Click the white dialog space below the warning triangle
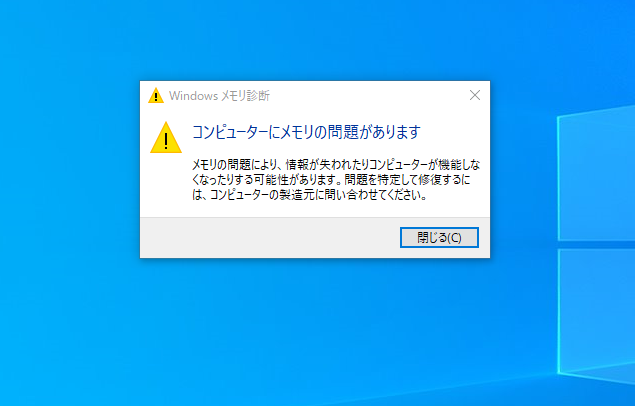Image resolution: width=635 pixels, height=406 pixels. (x=166, y=184)
